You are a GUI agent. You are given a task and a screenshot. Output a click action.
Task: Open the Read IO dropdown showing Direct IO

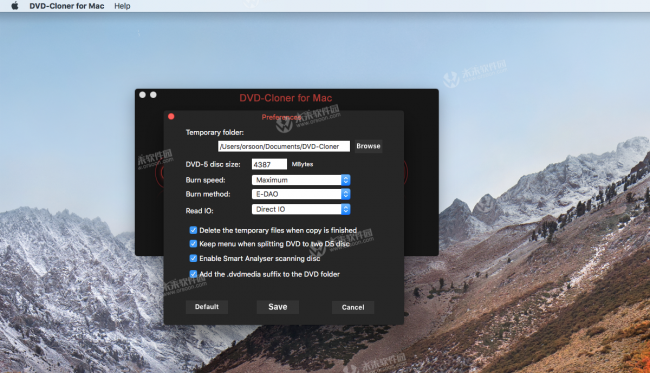[x=301, y=209]
